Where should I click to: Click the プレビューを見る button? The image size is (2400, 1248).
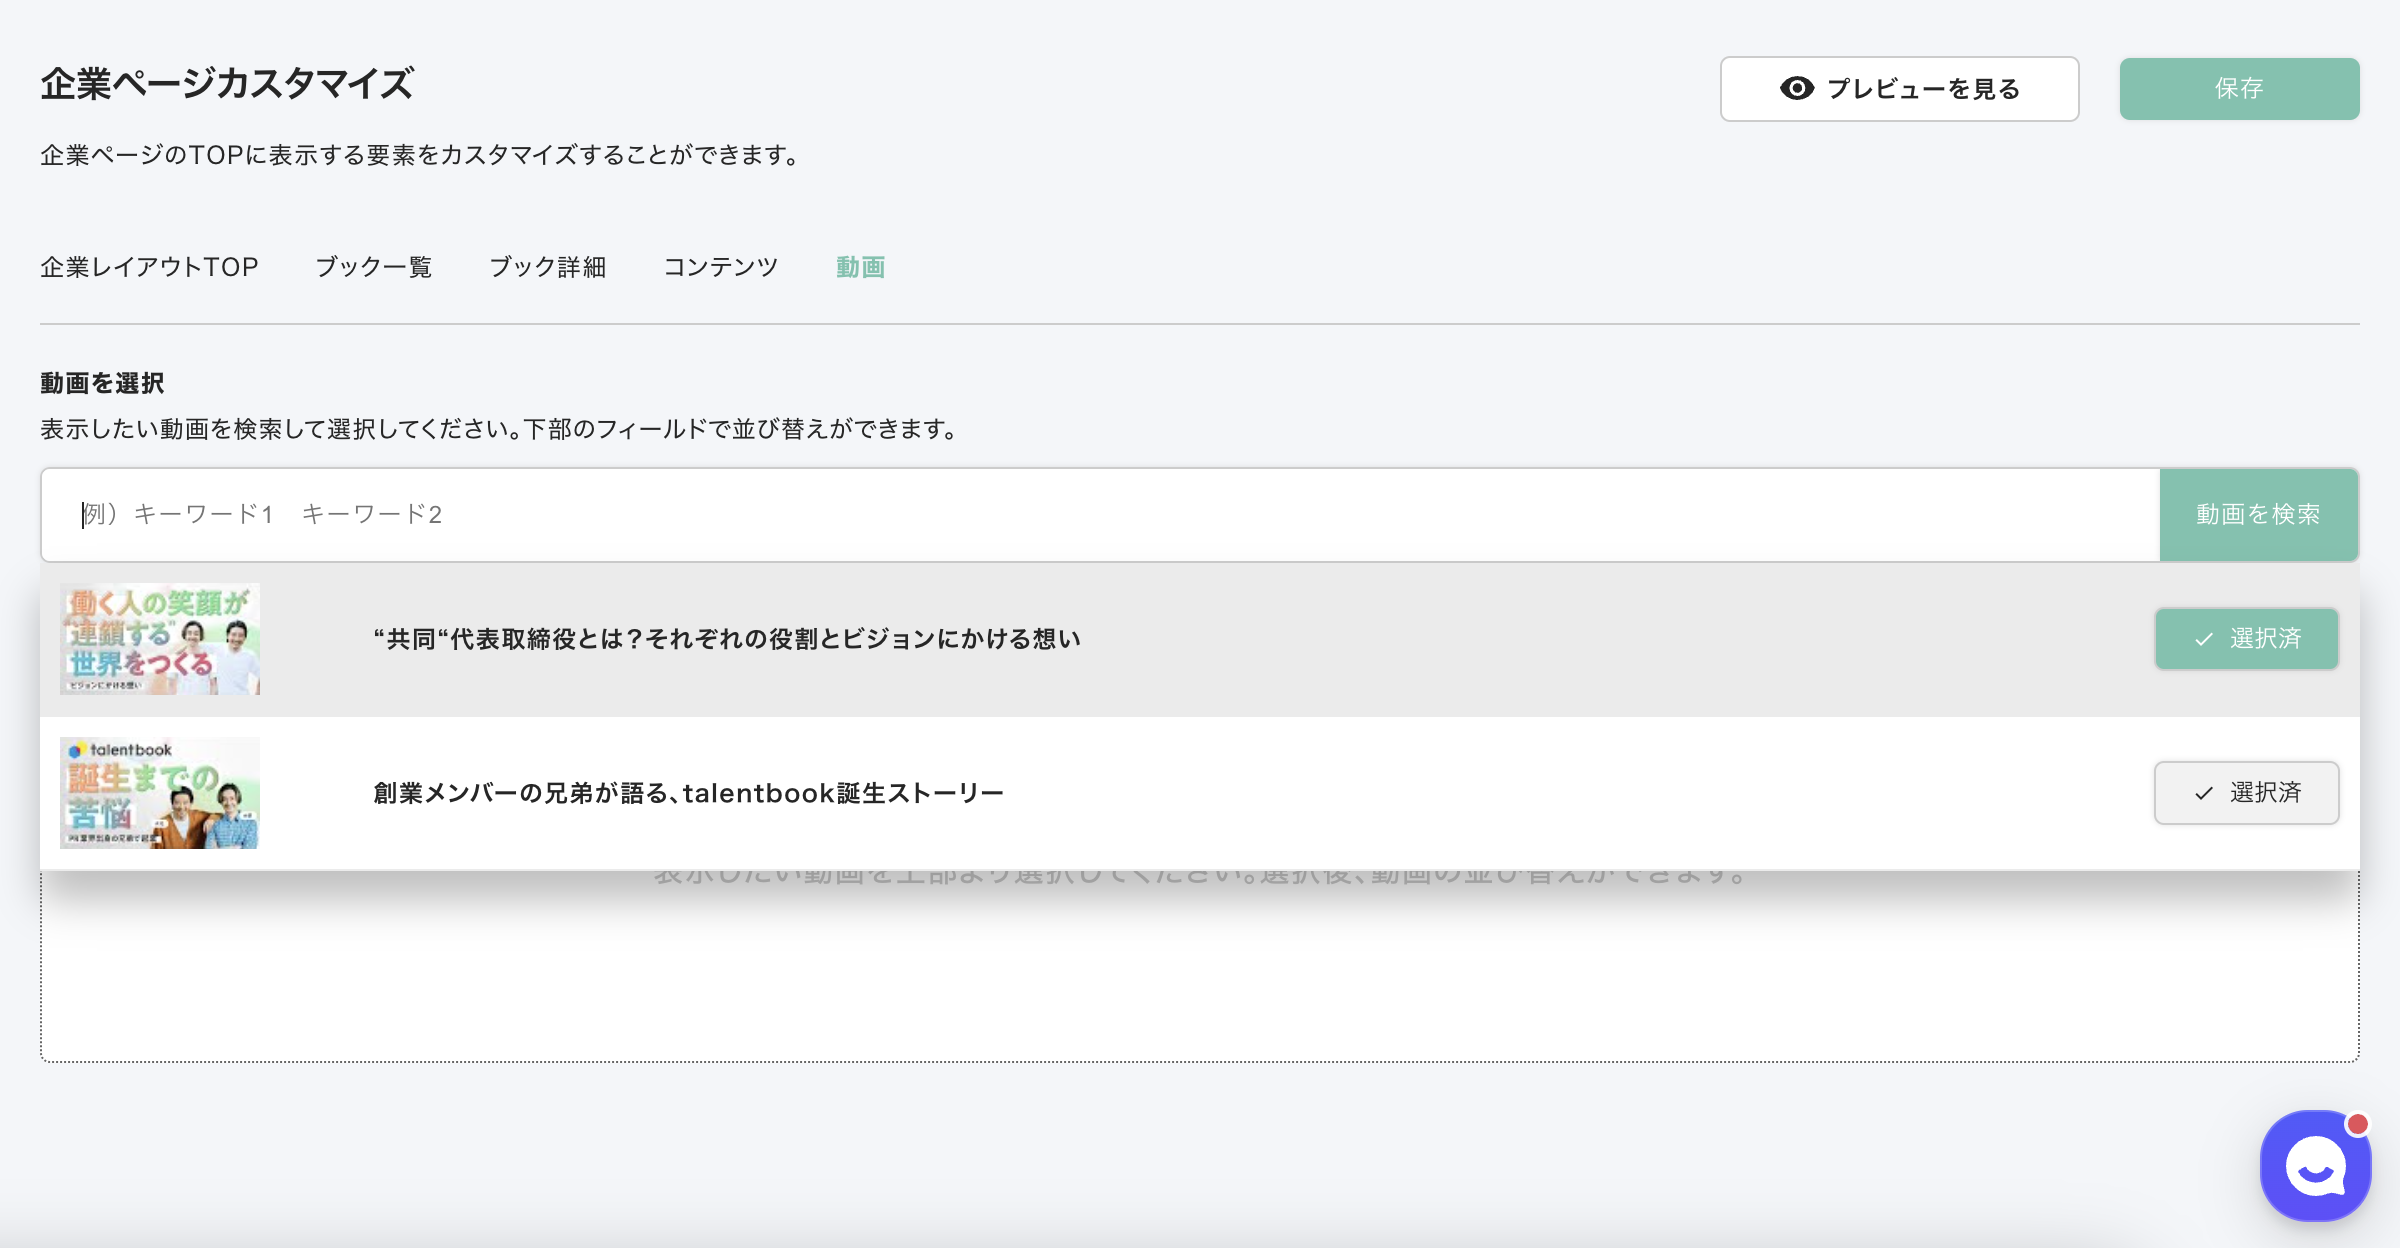[x=1899, y=89]
